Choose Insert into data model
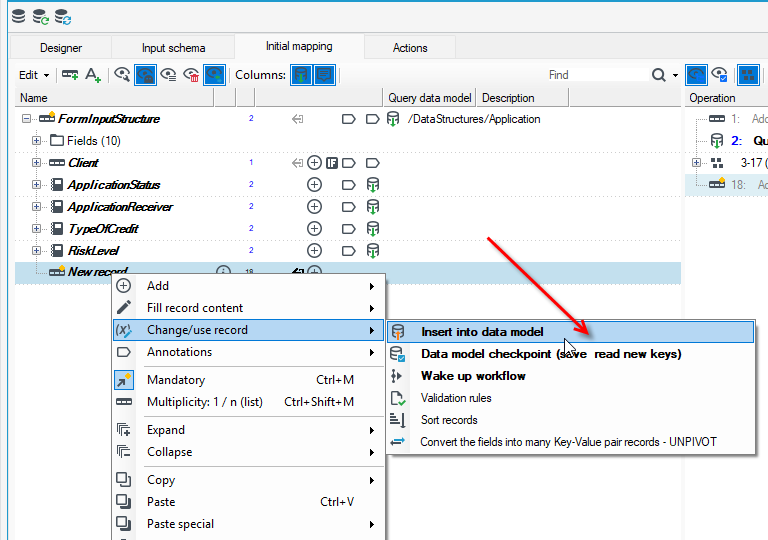This screenshot has height=540, width=768. (x=571, y=332)
